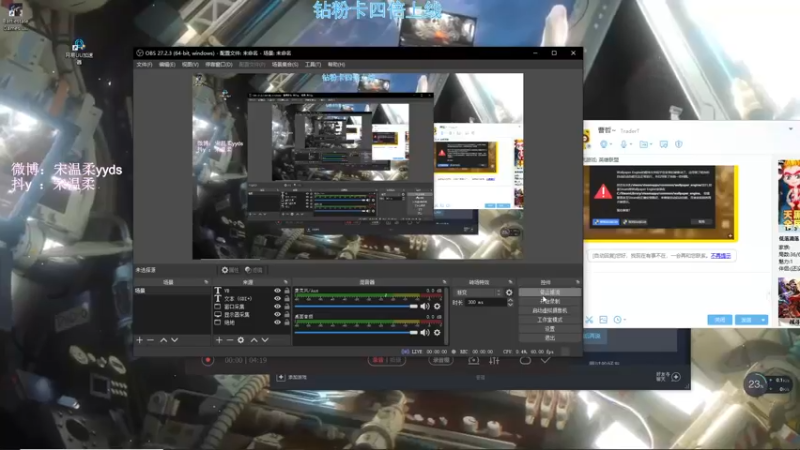Viewport: 800px width, 450px height.
Task: Expand voice call options arrow in QQ
Action: [611, 145]
